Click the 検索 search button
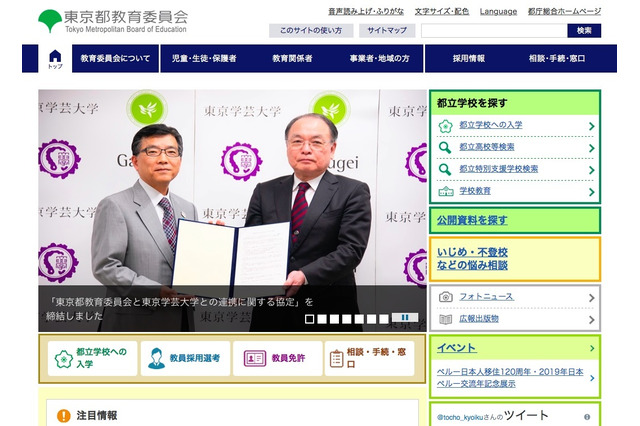 click(584, 31)
